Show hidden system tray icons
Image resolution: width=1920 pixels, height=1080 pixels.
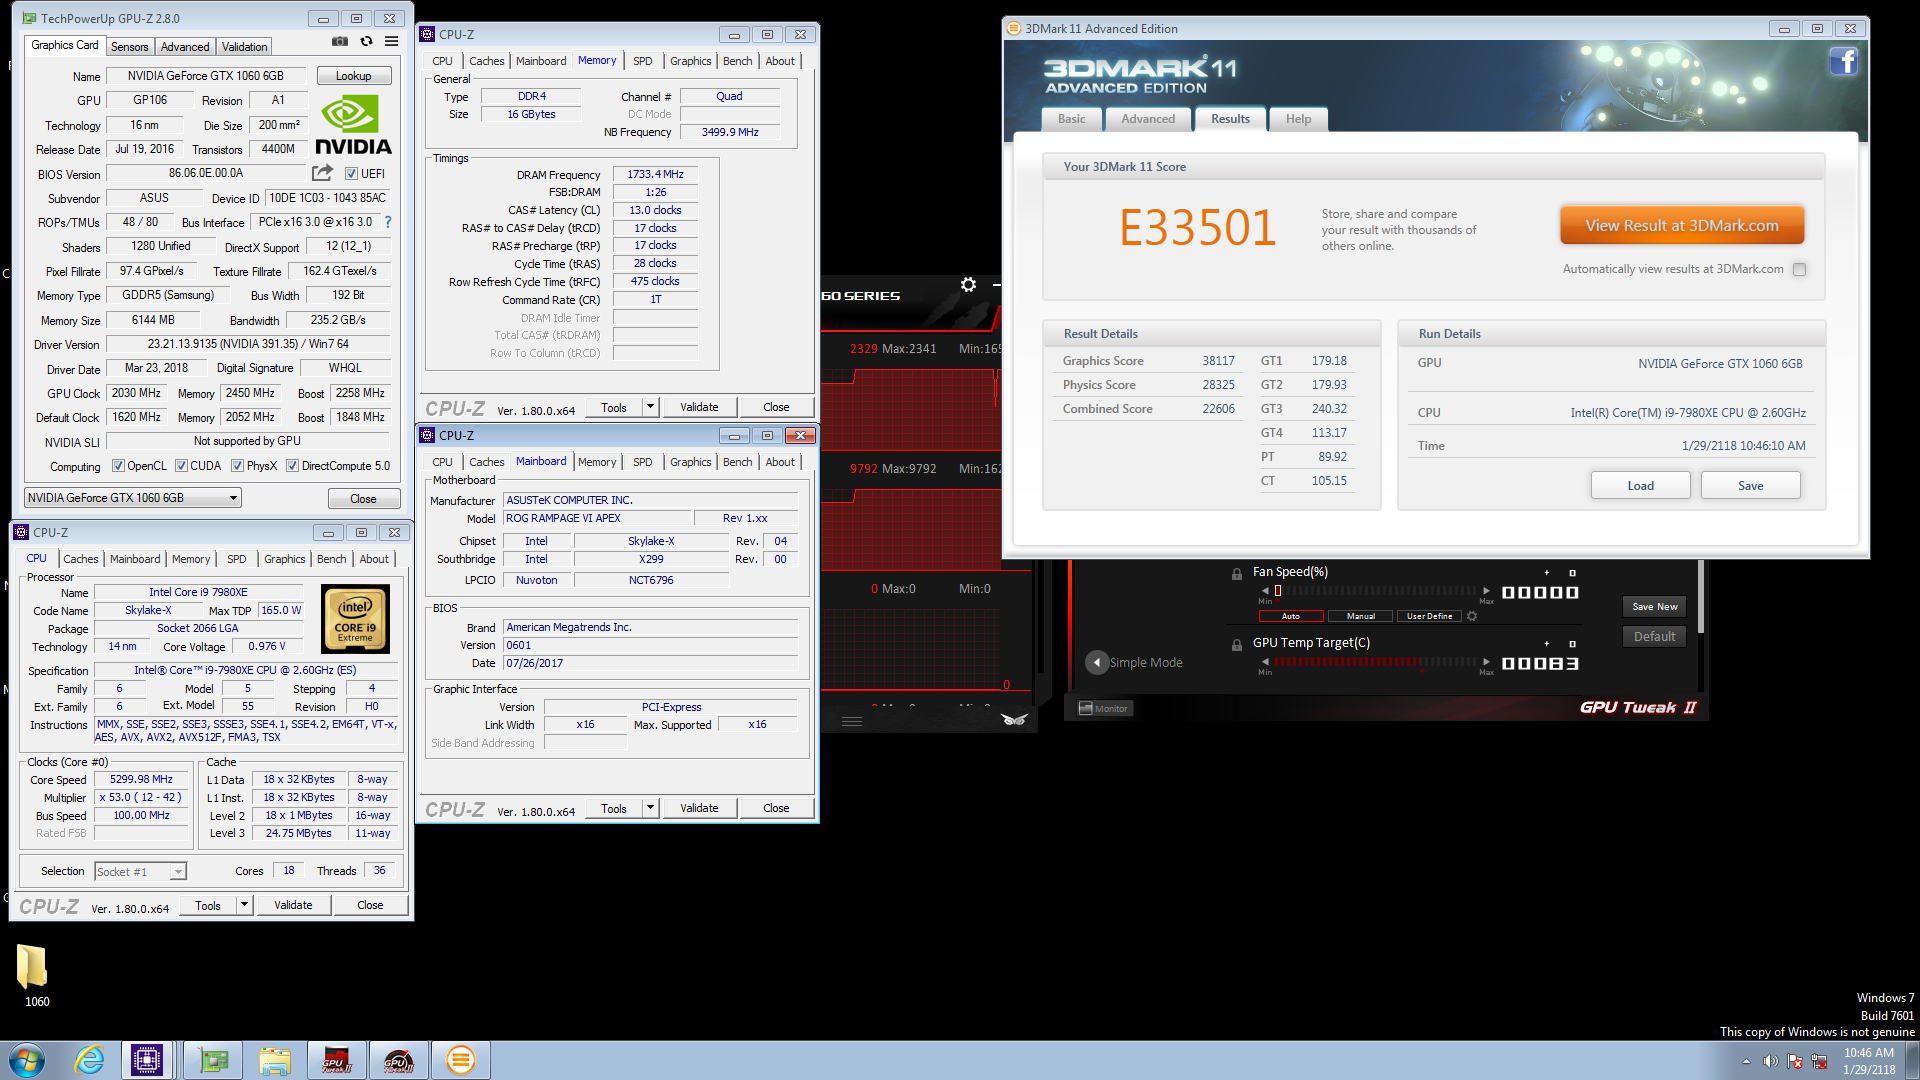click(1746, 1061)
